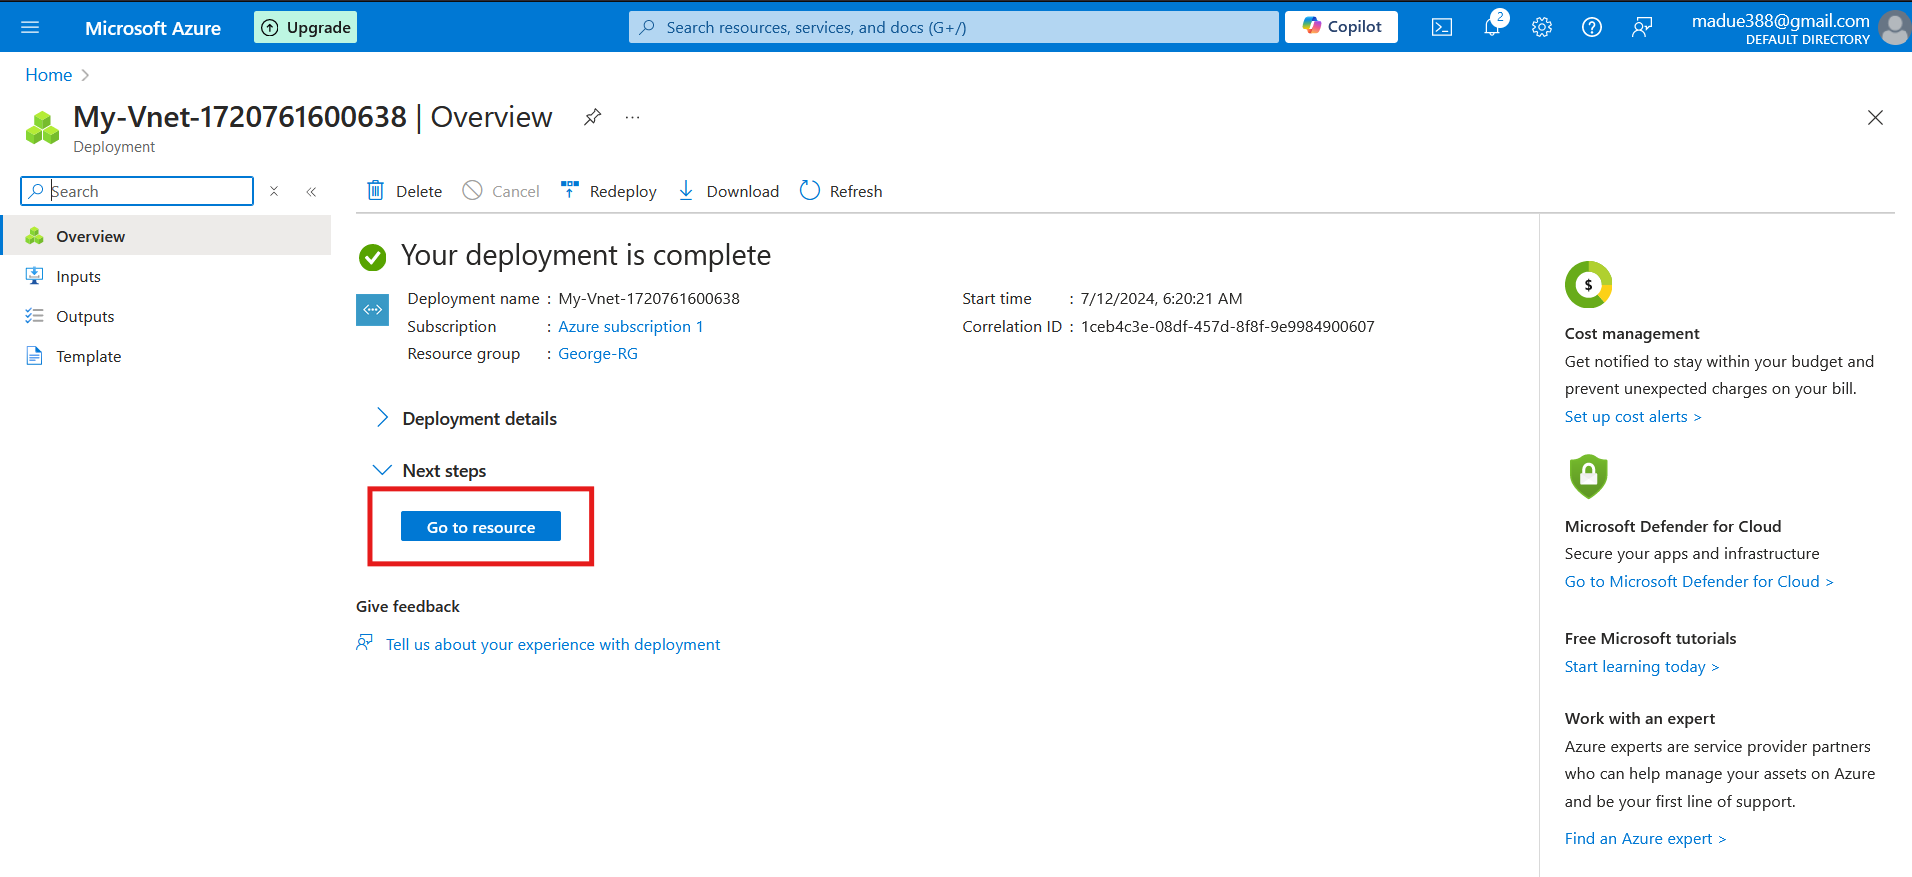Focus the side menu Search box
The height and width of the screenshot is (877, 1912).
click(x=137, y=191)
